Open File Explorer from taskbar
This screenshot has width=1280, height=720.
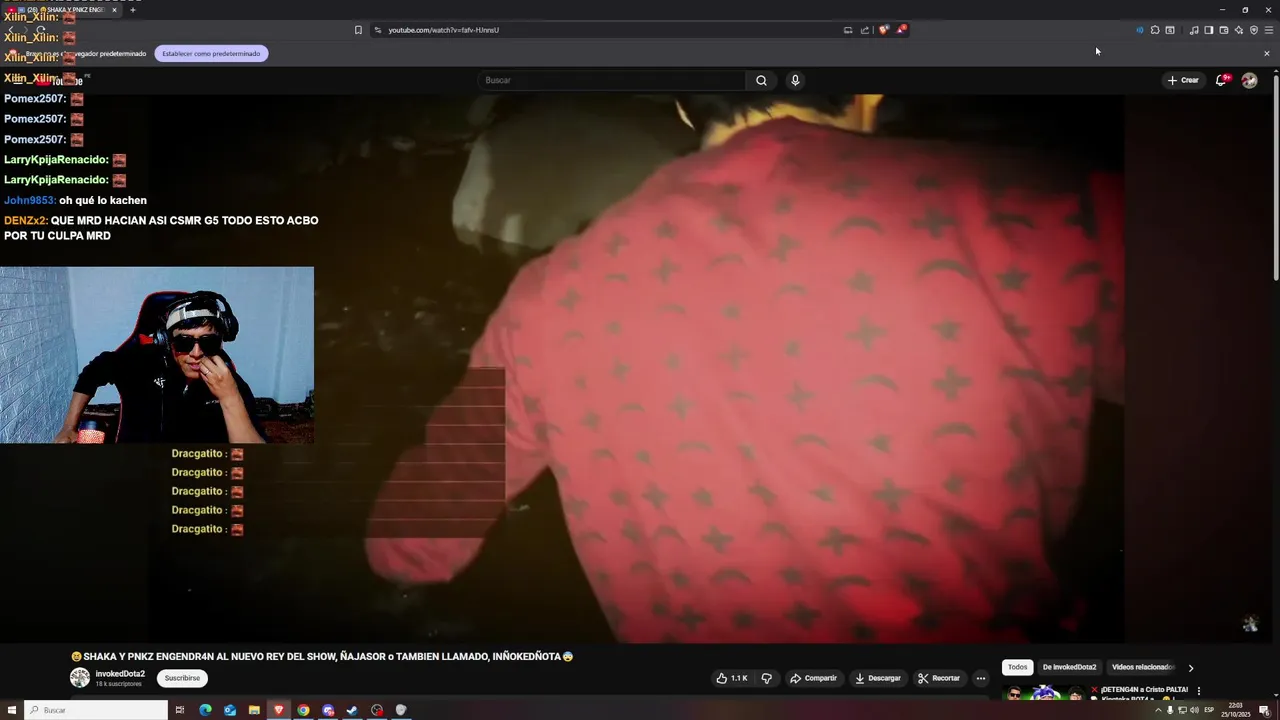[254, 710]
